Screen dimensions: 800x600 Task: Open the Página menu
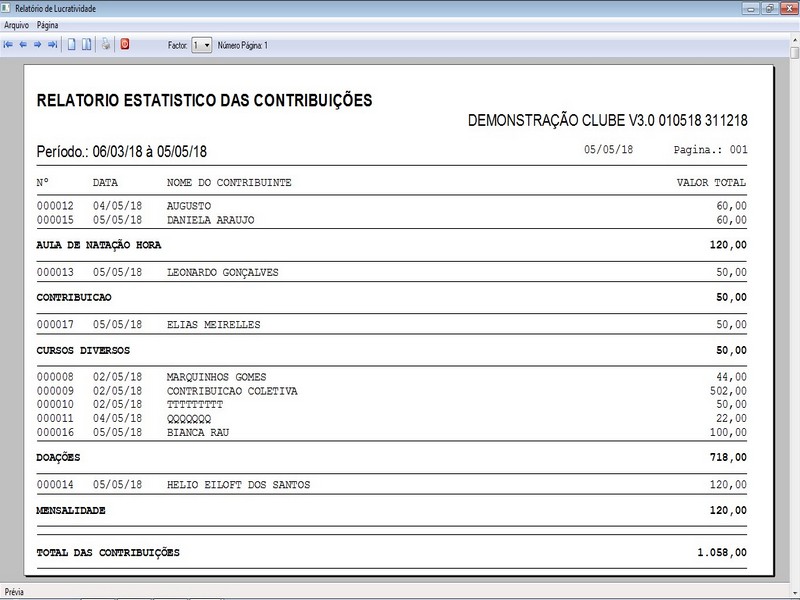(47, 25)
